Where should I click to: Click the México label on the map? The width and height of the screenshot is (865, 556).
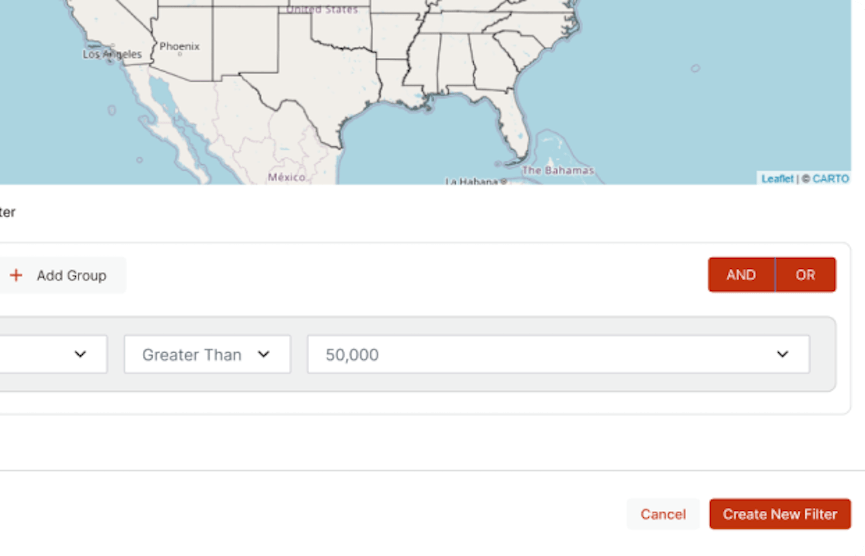[286, 177]
